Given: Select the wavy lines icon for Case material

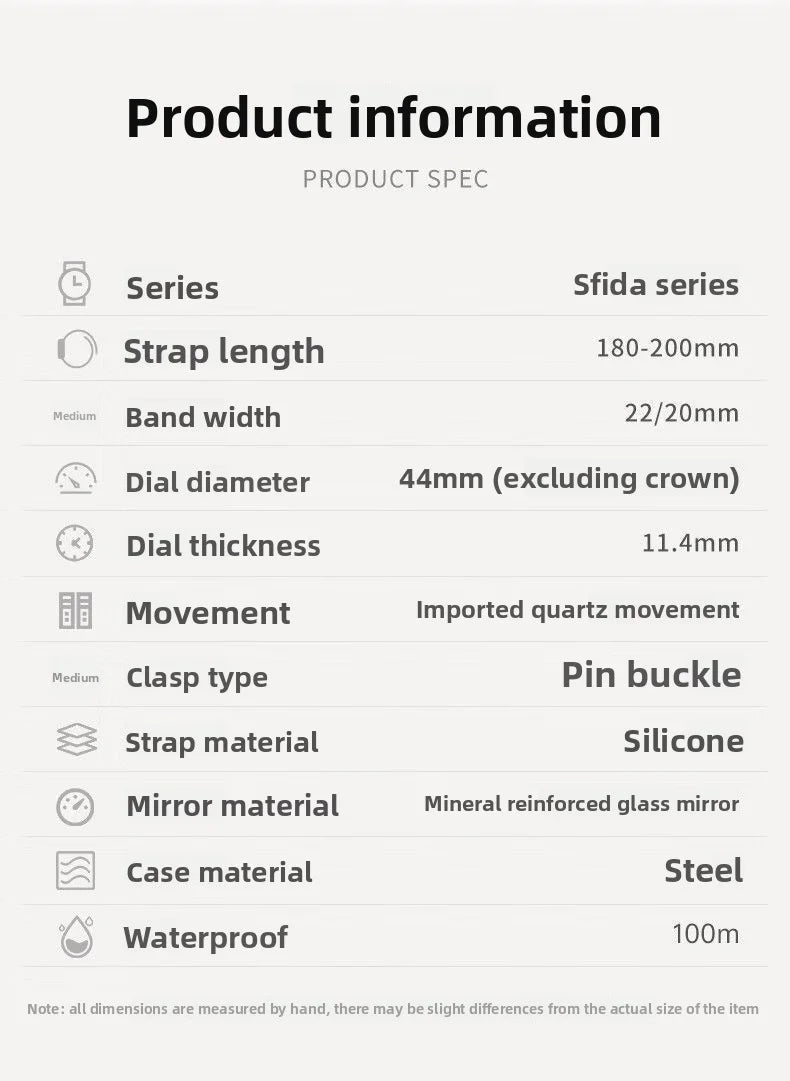Looking at the screenshot, I should [x=75, y=871].
